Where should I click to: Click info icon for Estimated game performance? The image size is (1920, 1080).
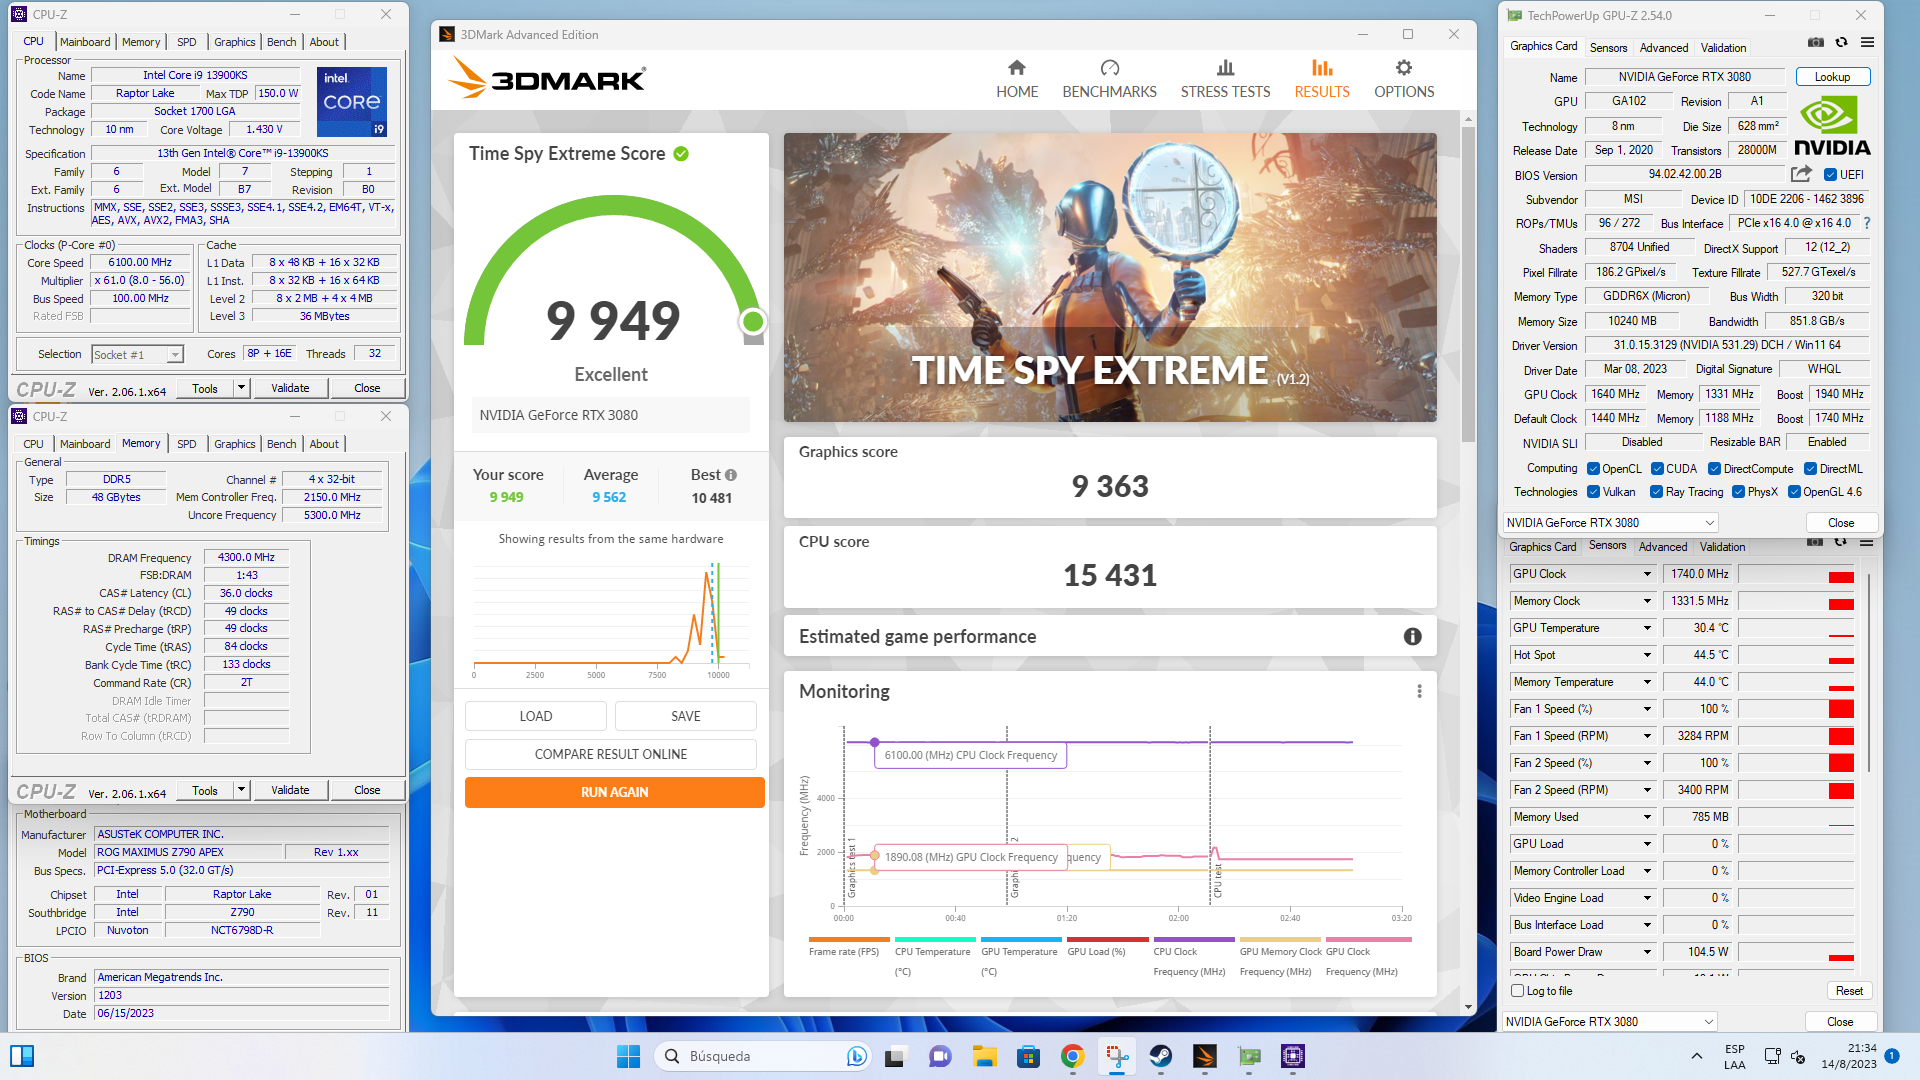pos(1412,637)
